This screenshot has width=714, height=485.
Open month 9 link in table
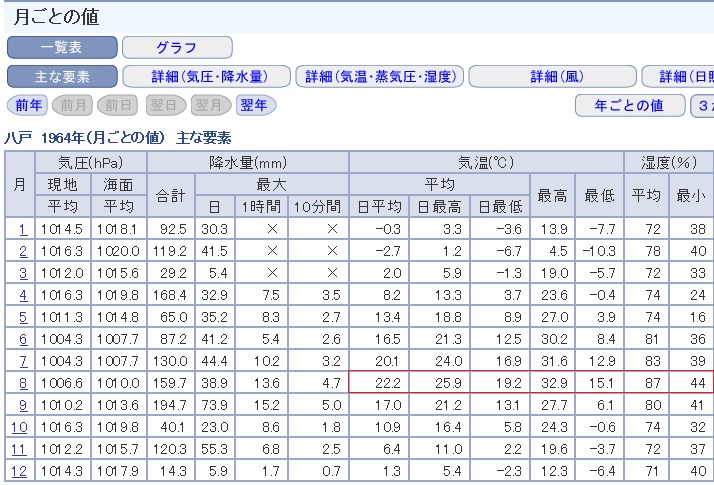(19, 405)
